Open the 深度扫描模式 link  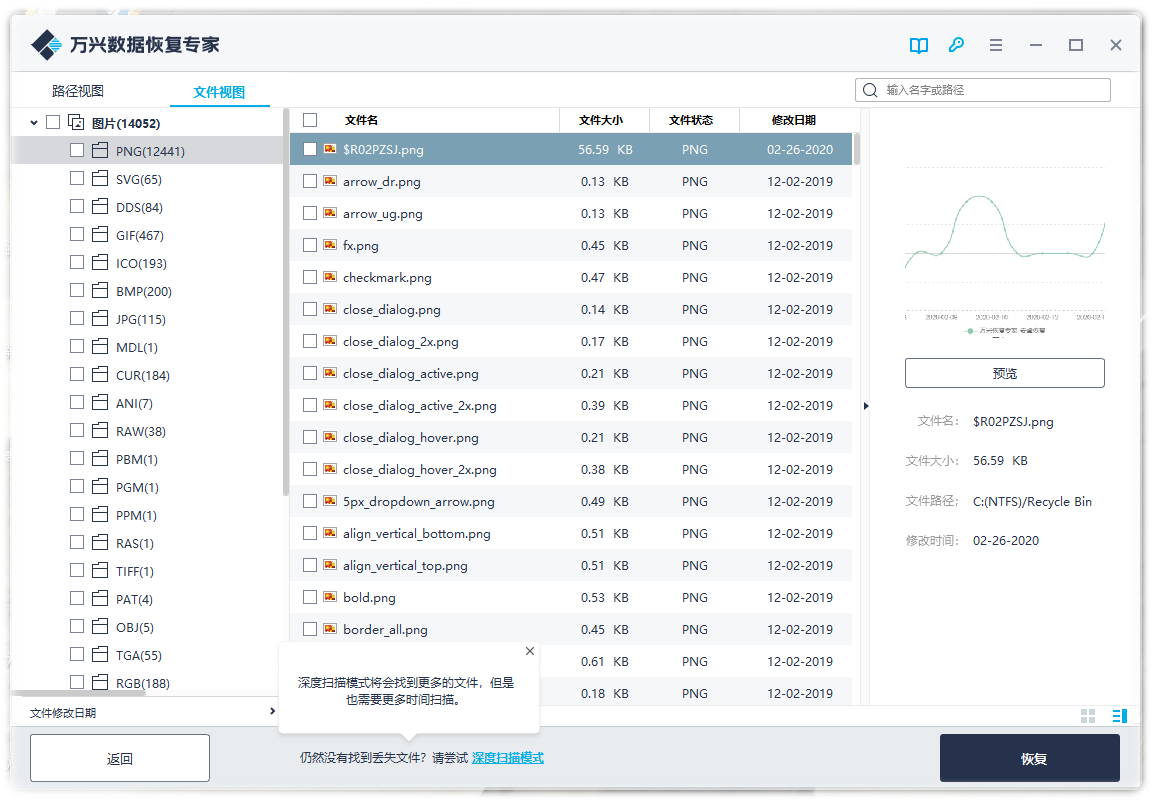(508, 758)
